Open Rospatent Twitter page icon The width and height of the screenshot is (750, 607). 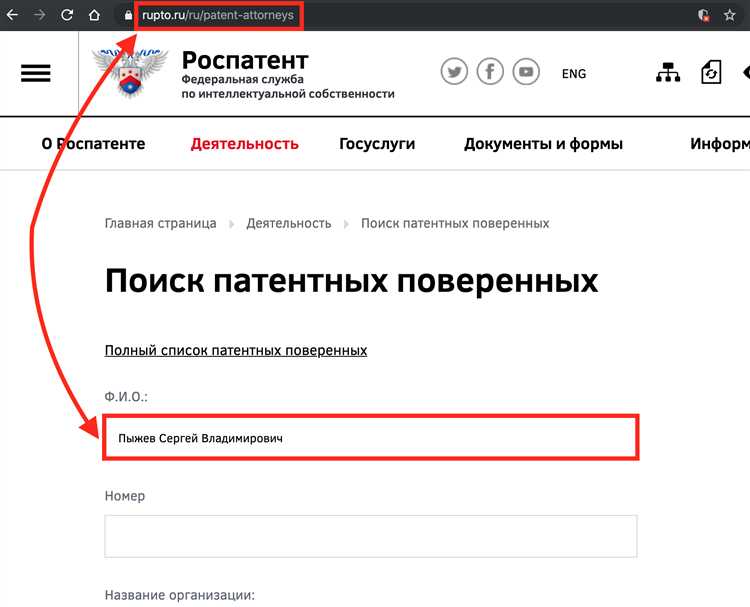454,72
